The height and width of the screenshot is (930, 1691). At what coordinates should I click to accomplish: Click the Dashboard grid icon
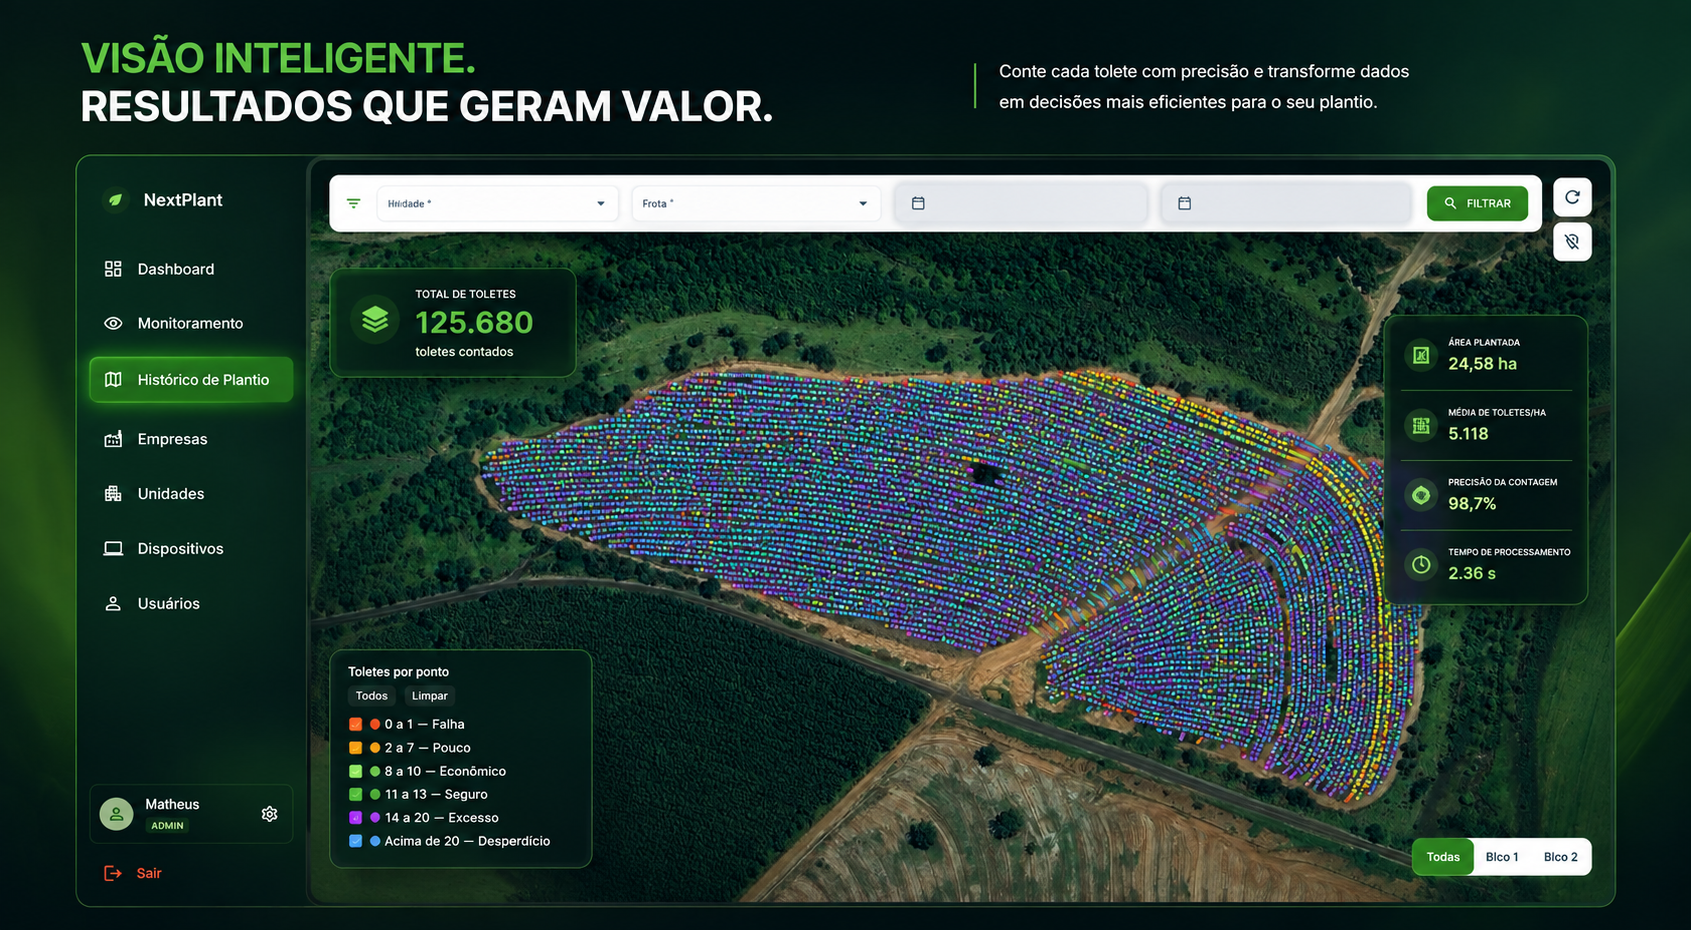pos(113,269)
